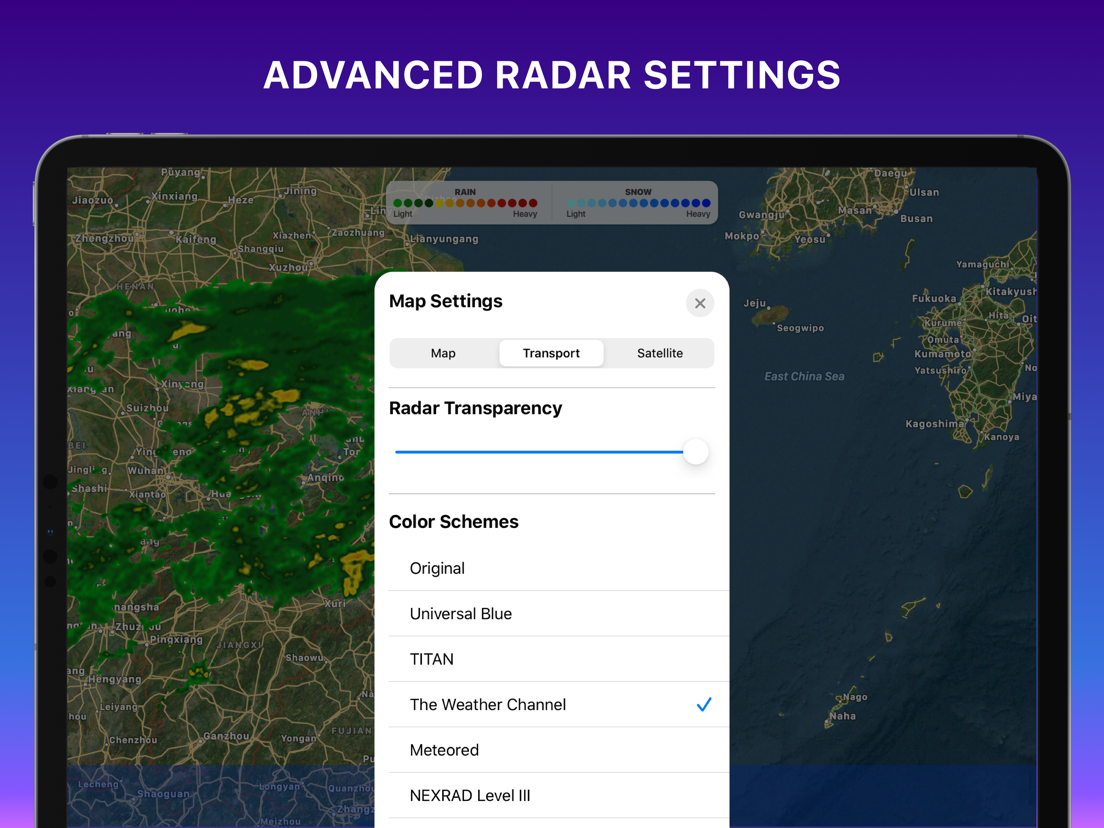Viewport: 1104px width, 828px height.
Task: Click the Mokpo city label
Action: [742, 236]
